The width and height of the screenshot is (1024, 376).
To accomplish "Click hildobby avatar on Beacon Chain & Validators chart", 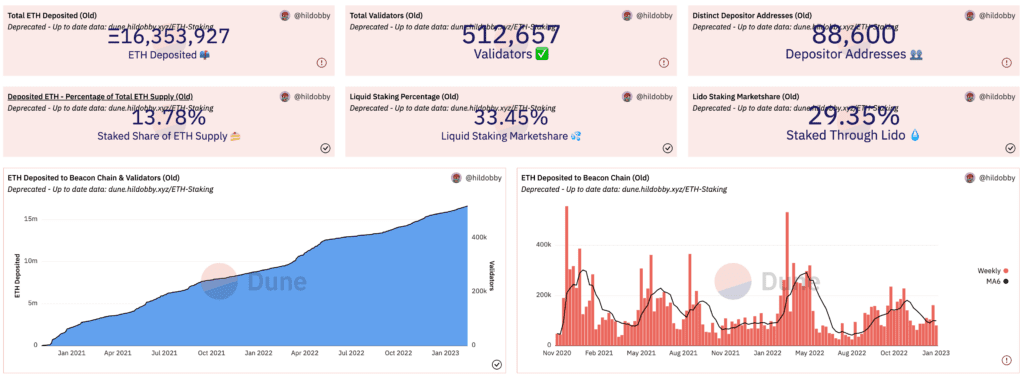I will coord(456,178).
